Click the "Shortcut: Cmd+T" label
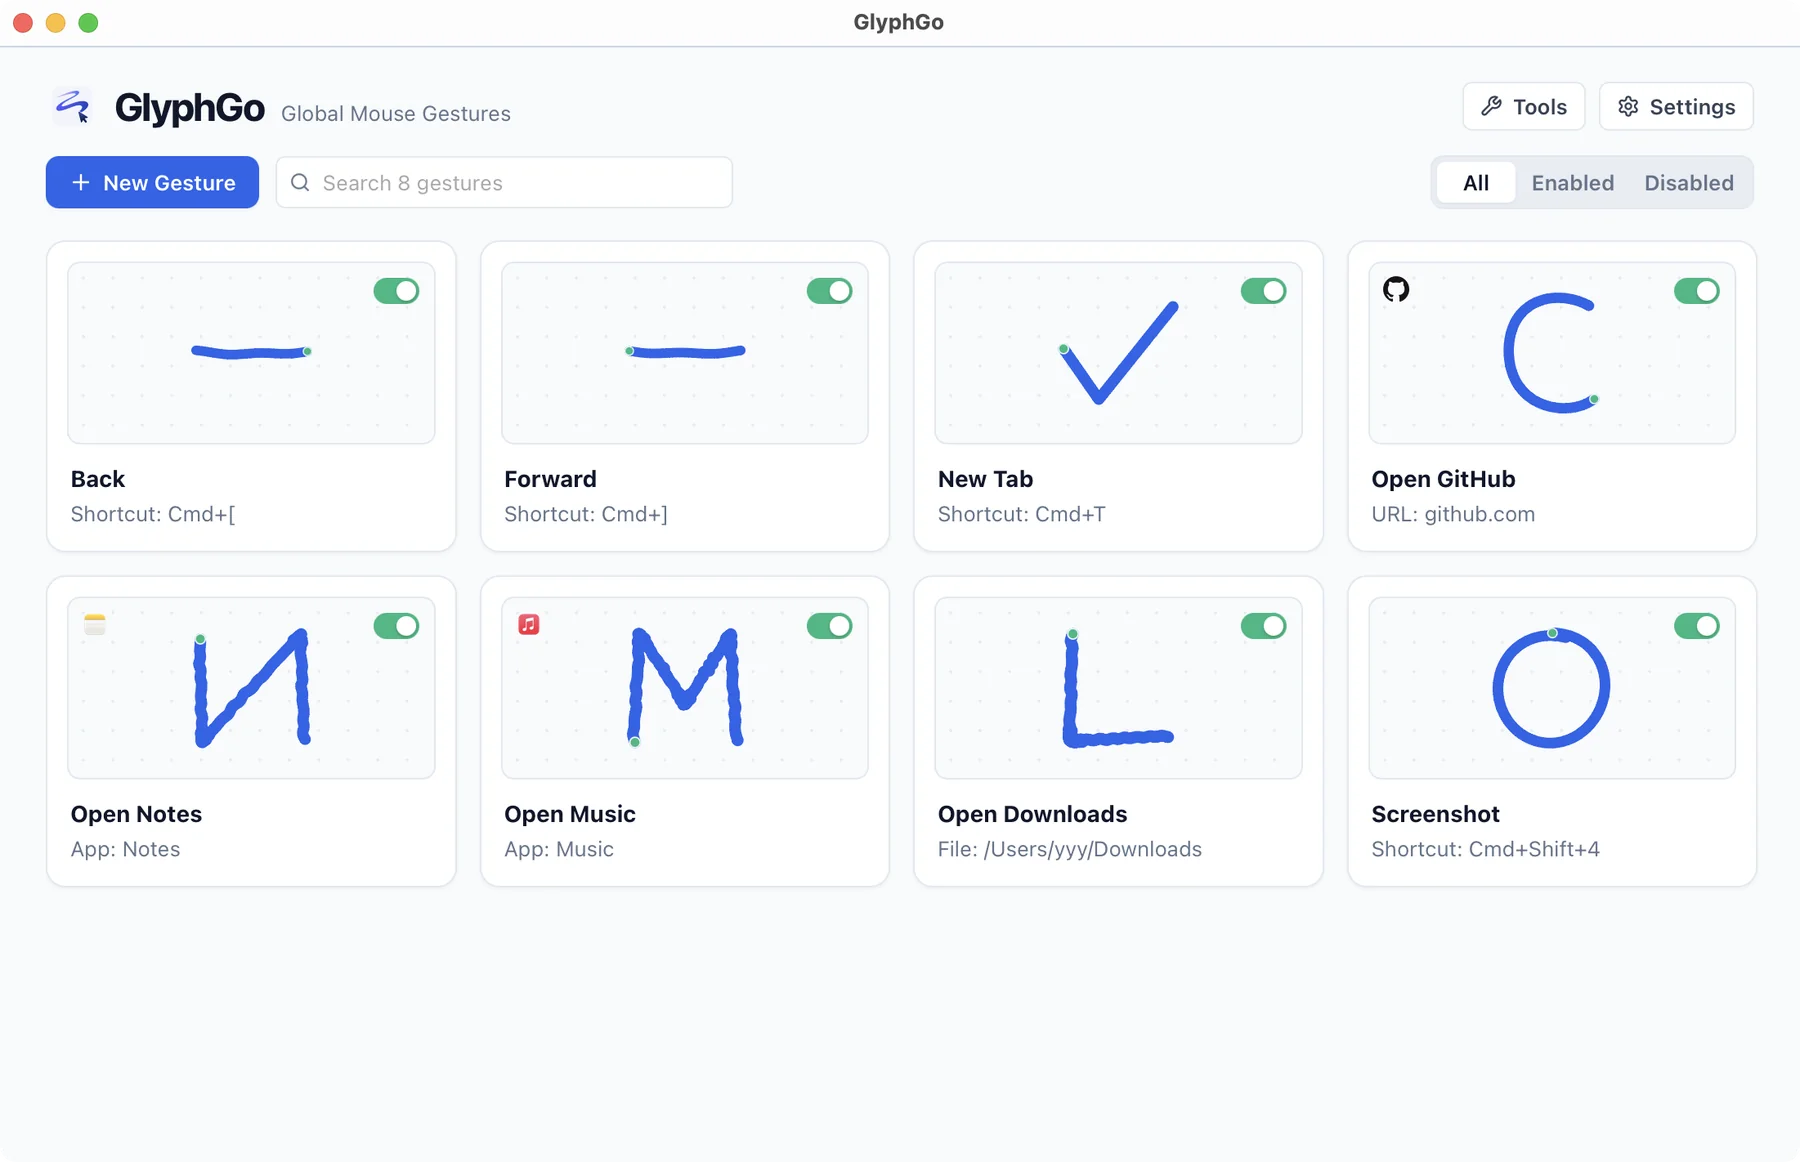1800x1162 pixels. [x=1021, y=514]
